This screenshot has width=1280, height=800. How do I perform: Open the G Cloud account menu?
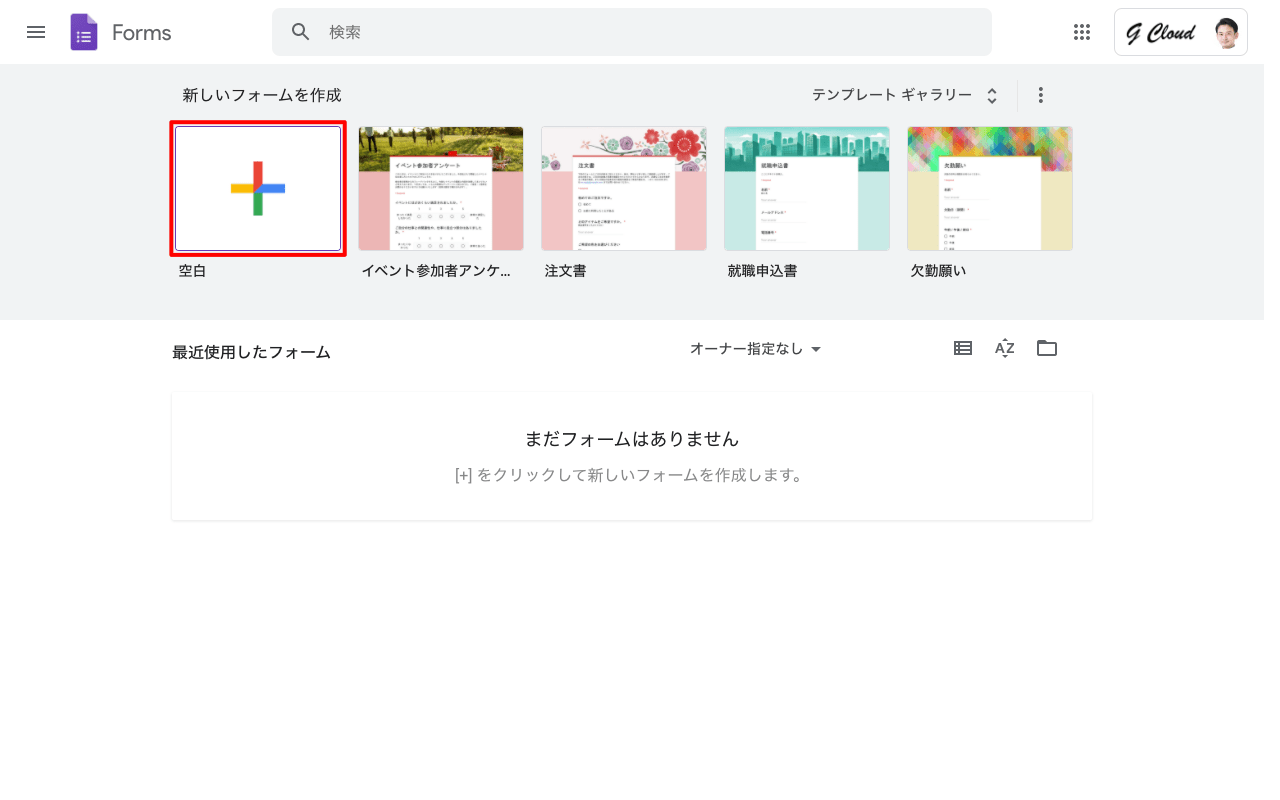tap(1181, 32)
